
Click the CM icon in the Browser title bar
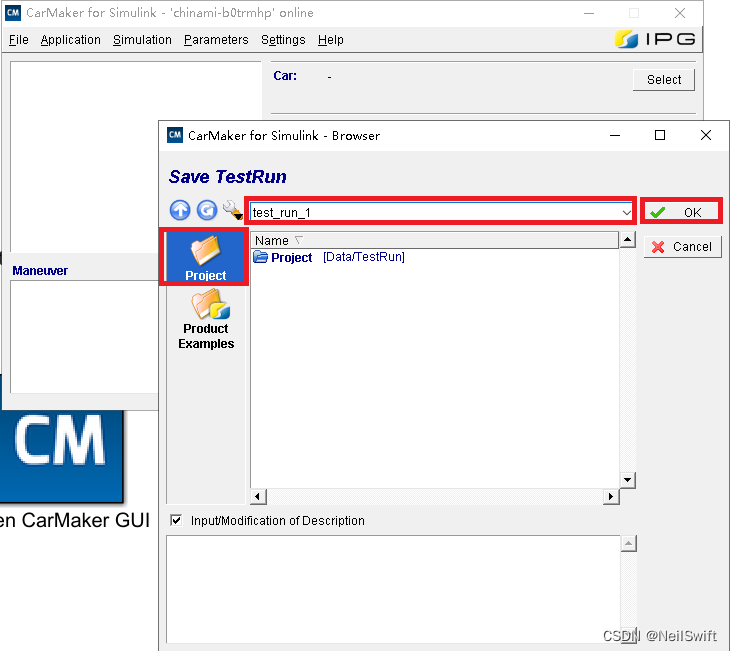pyautogui.click(x=175, y=135)
